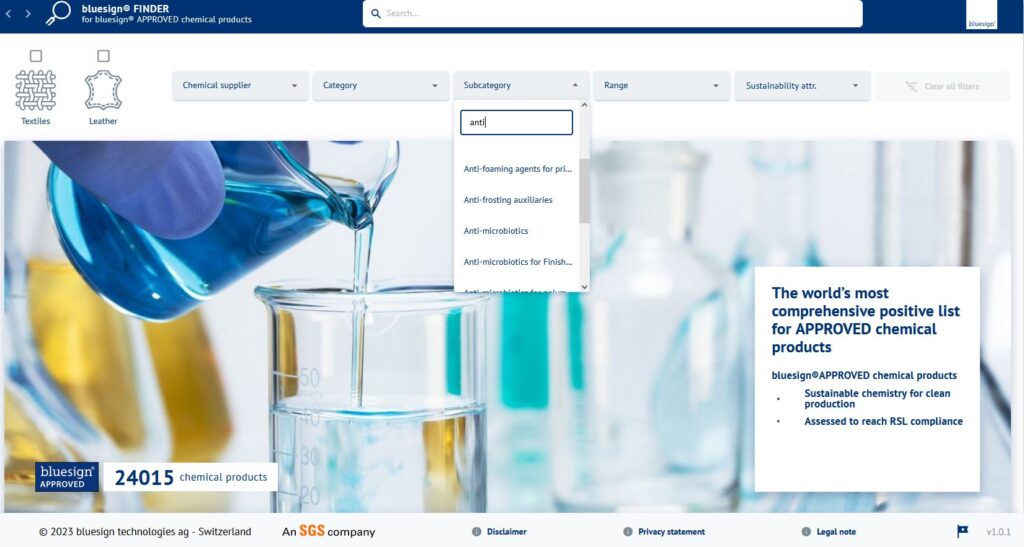Click the back navigation arrow
Image resolution: width=1024 pixels, height=547 pixels.
[x=9, y=14]
